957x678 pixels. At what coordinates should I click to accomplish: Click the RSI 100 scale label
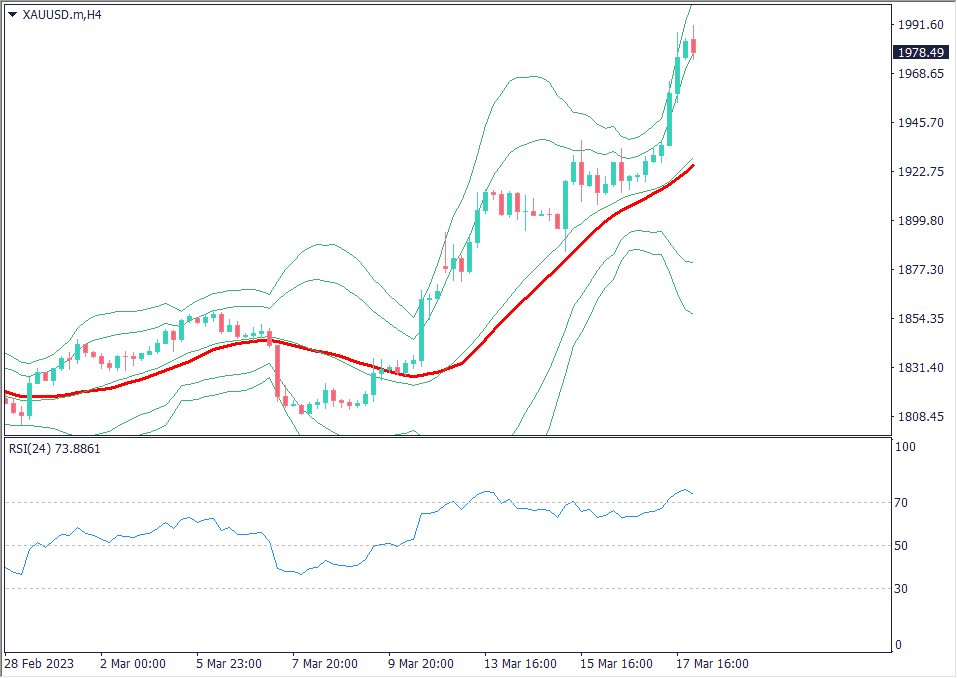point(904,448)
